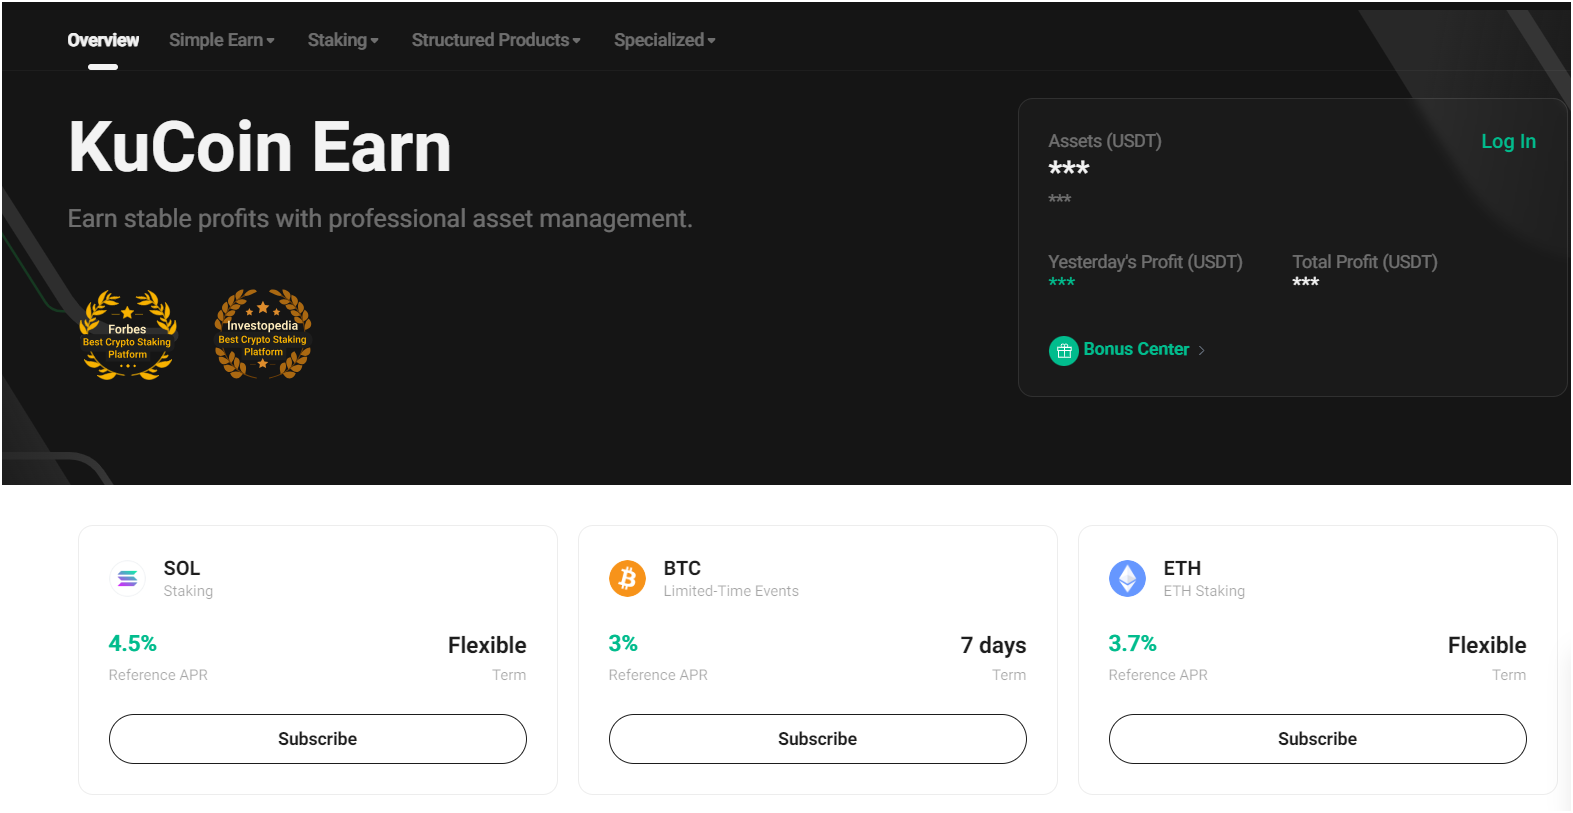The width and height of the screenshot is (1573, 813).
Task: Open the Bonus Center link
Action: [x=1135, y=349]
